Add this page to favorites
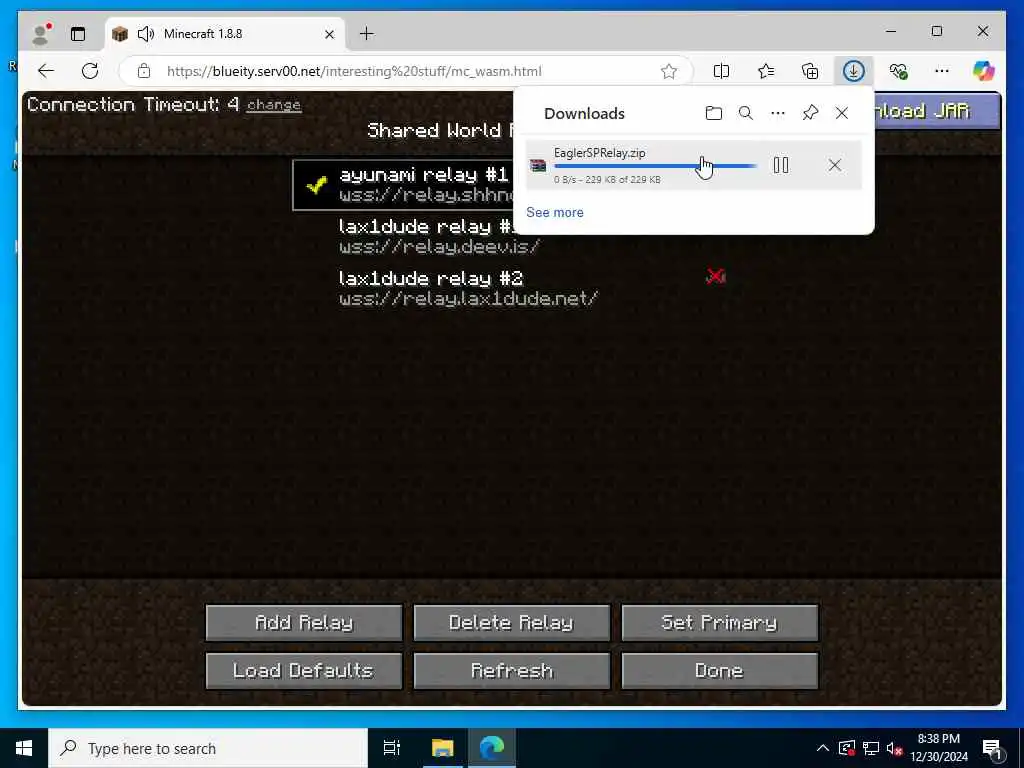The image size is (1024, 768). [669, 71]
